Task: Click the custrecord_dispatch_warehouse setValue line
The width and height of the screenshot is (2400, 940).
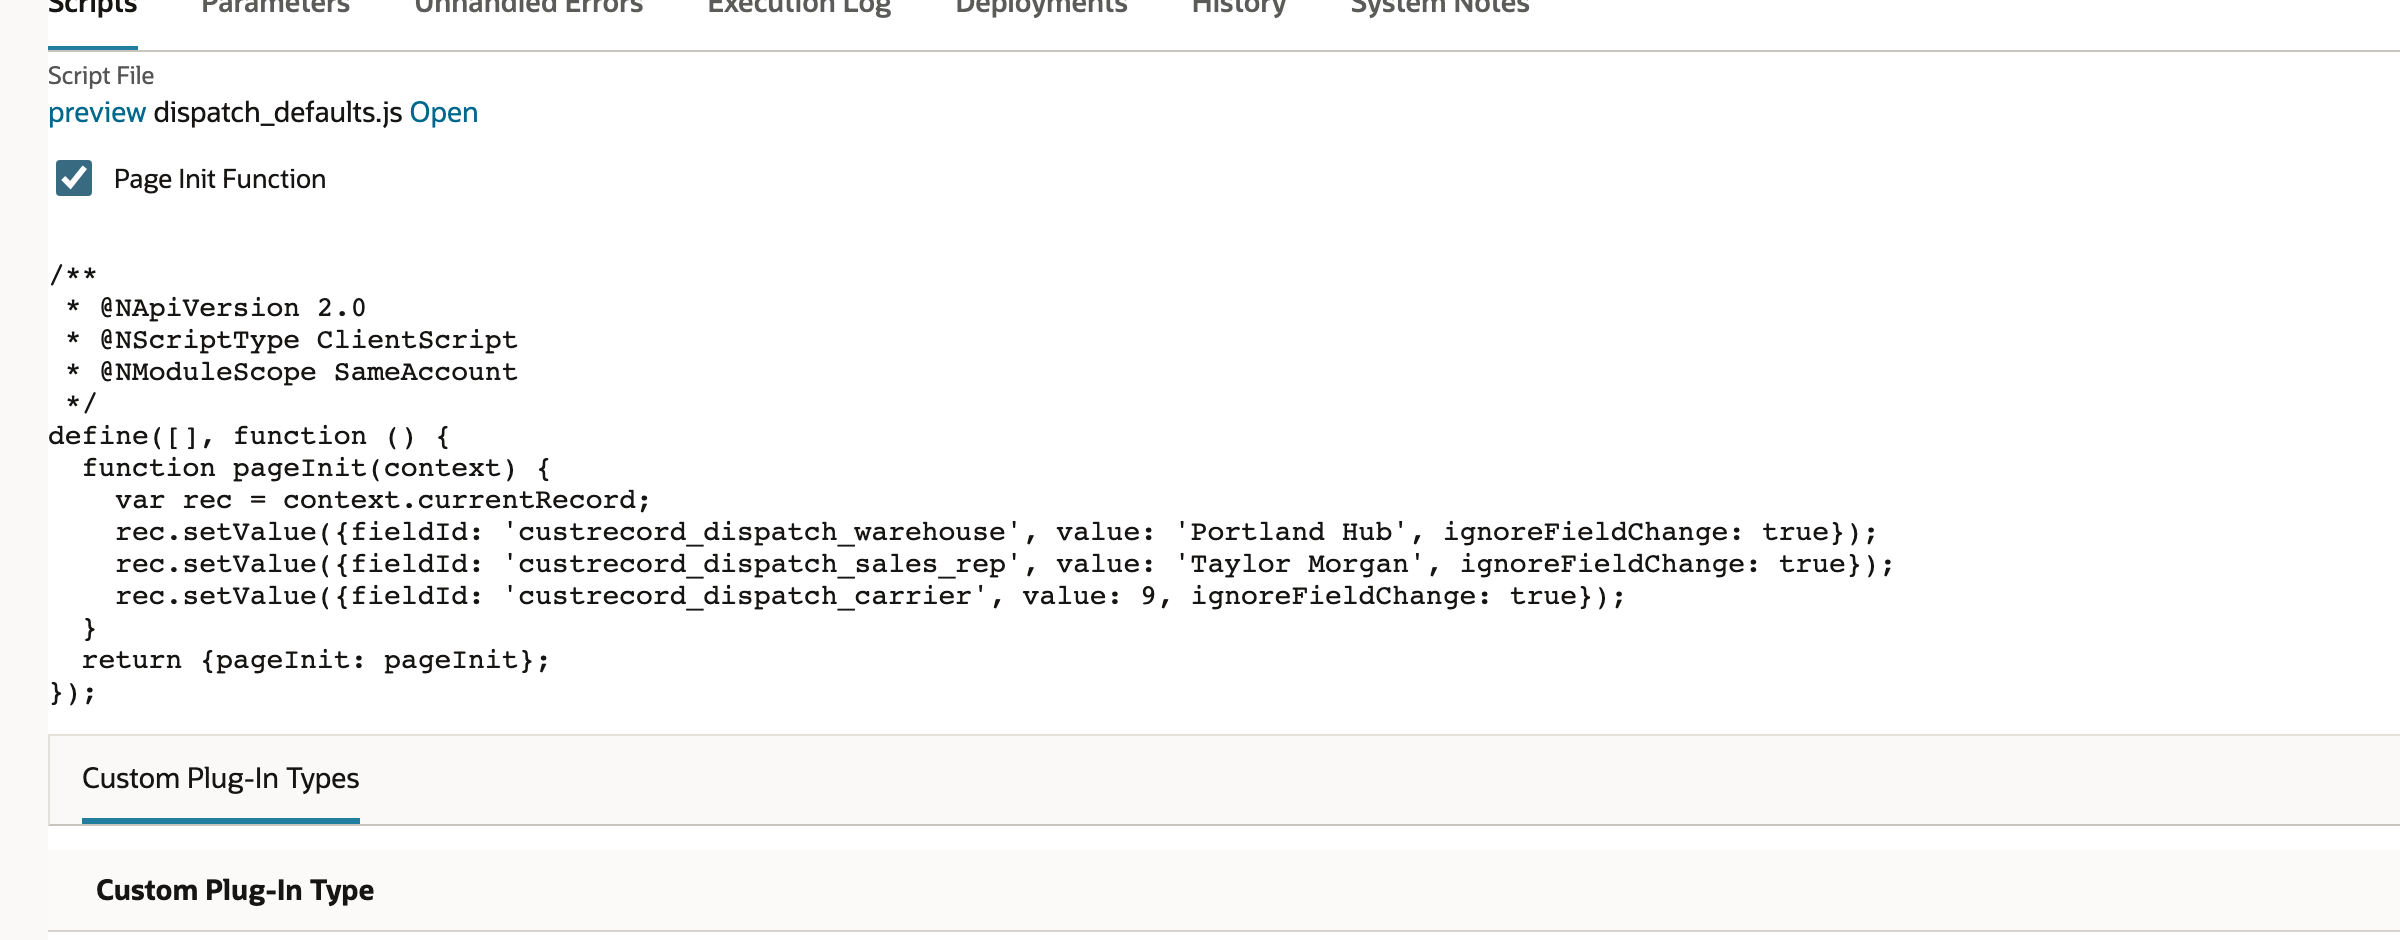Action: pos(996,532)
